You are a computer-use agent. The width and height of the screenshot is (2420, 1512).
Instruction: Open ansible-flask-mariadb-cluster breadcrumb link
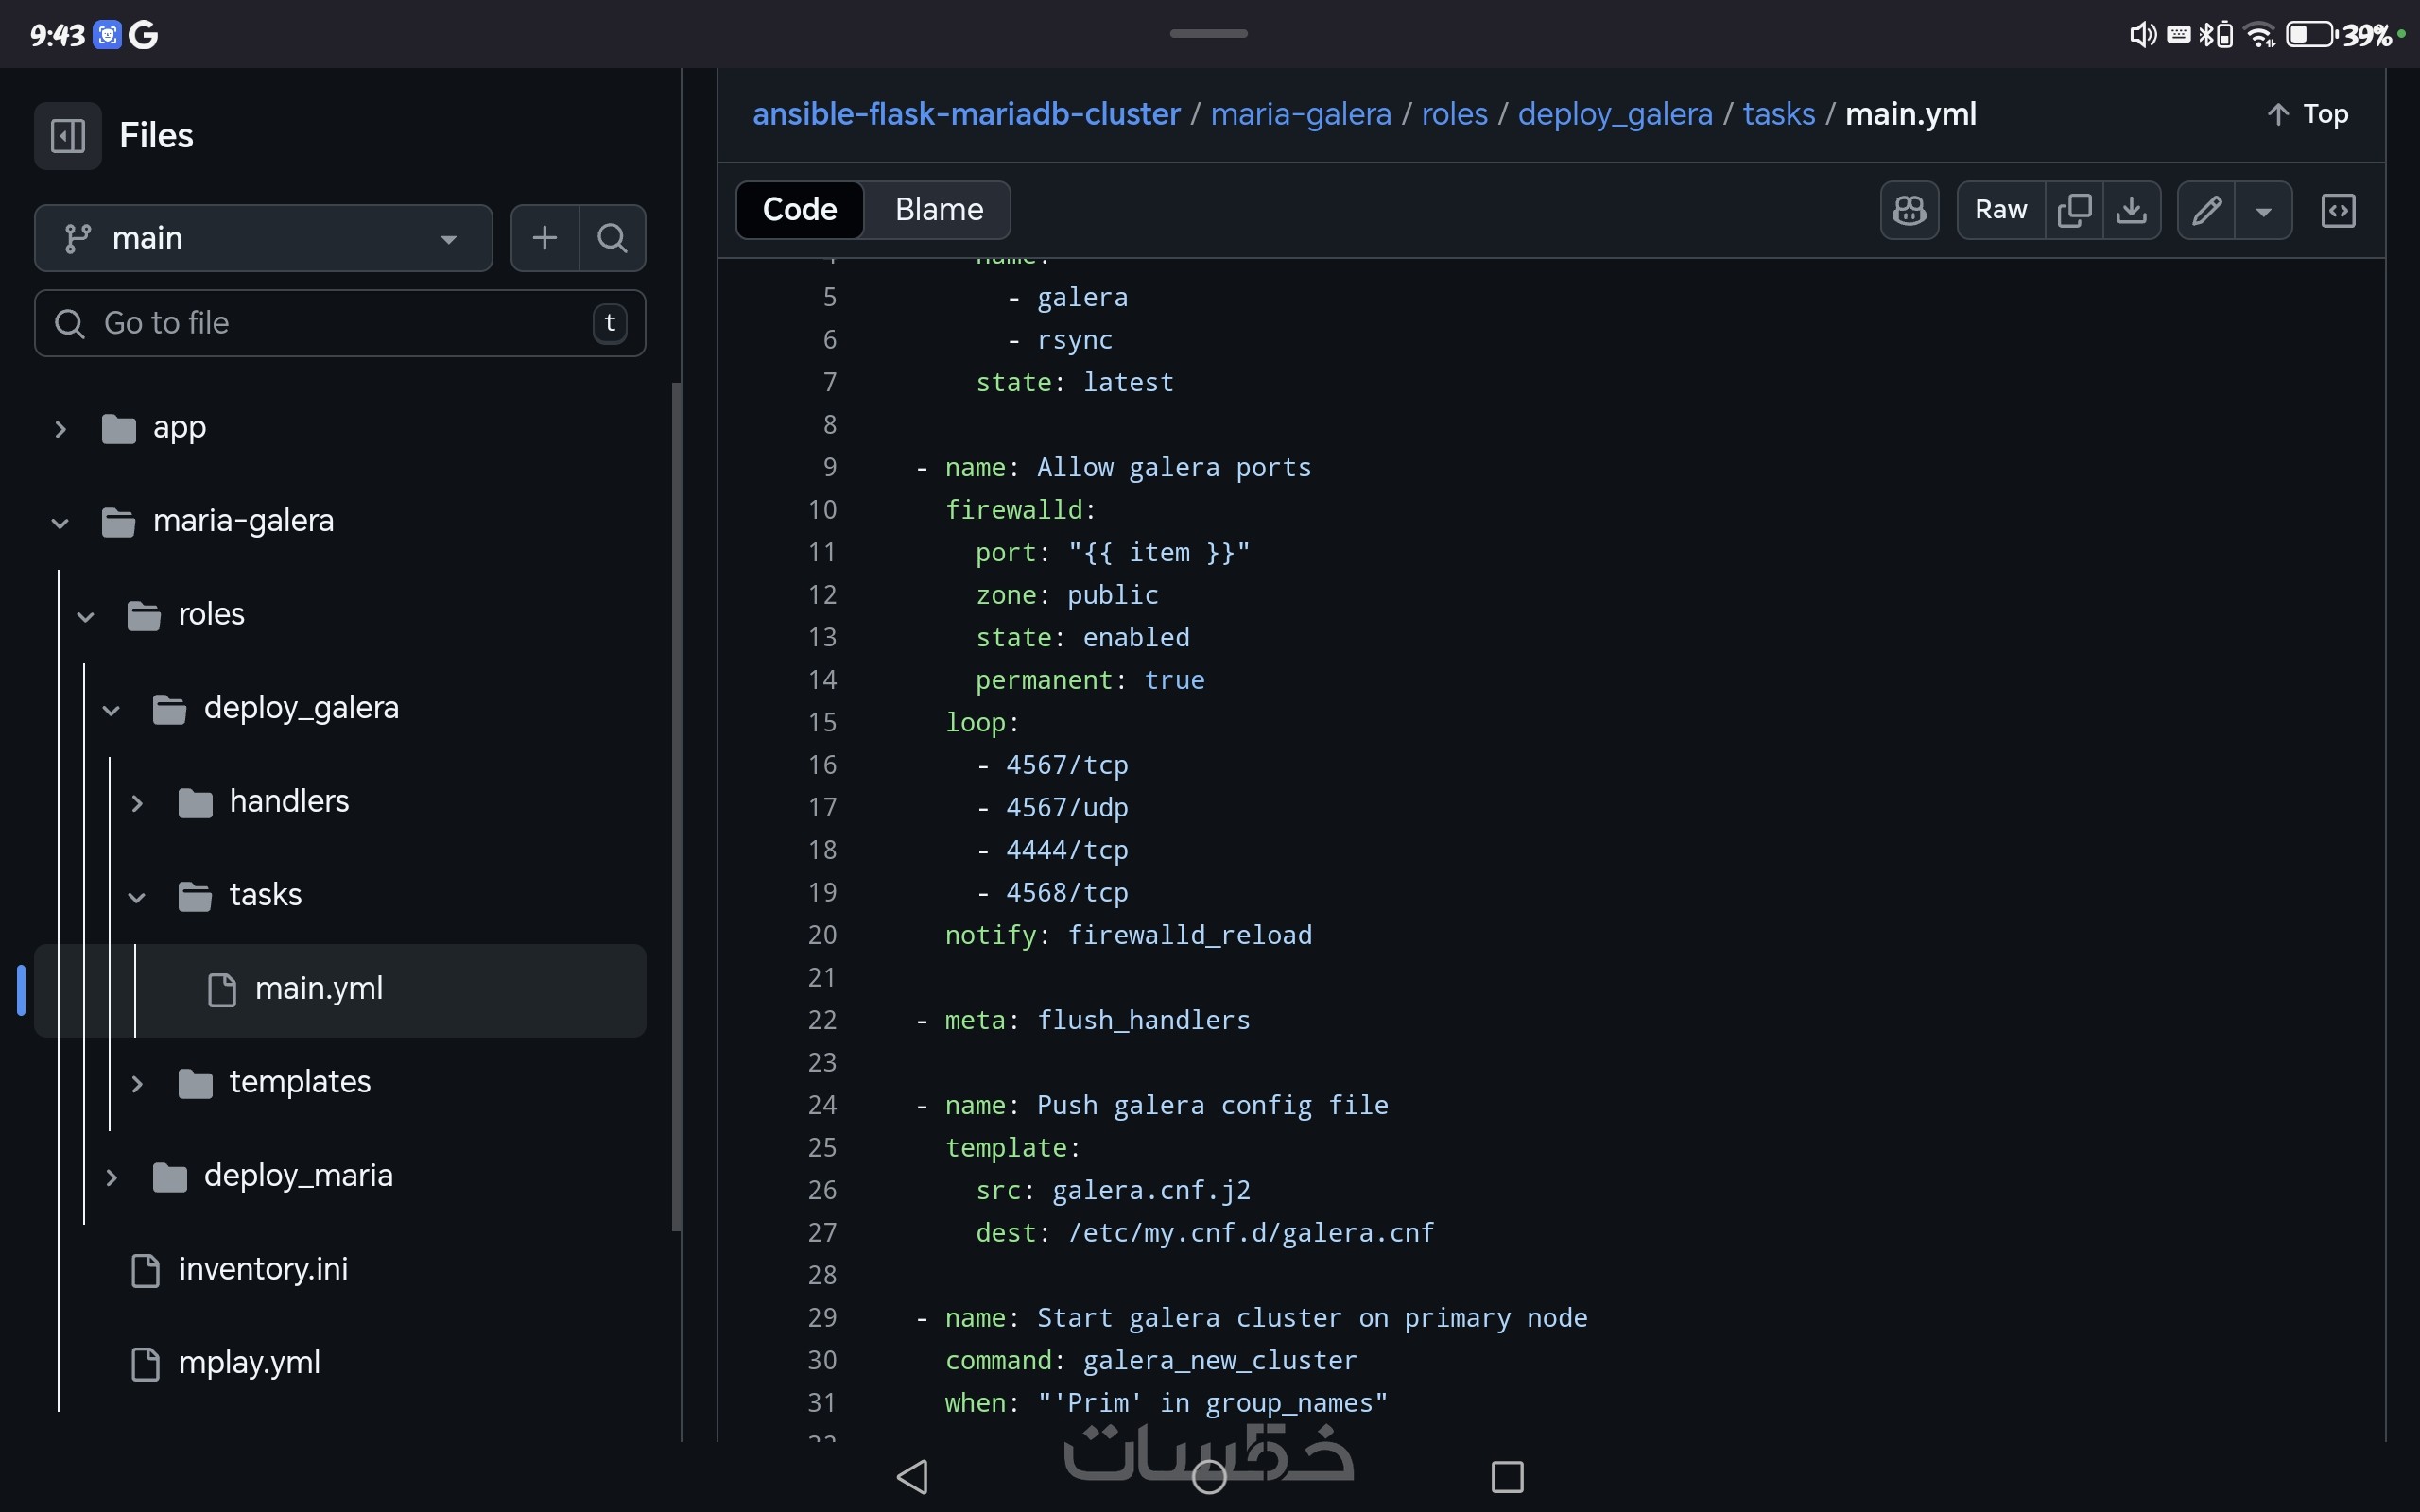click(965, 114)
